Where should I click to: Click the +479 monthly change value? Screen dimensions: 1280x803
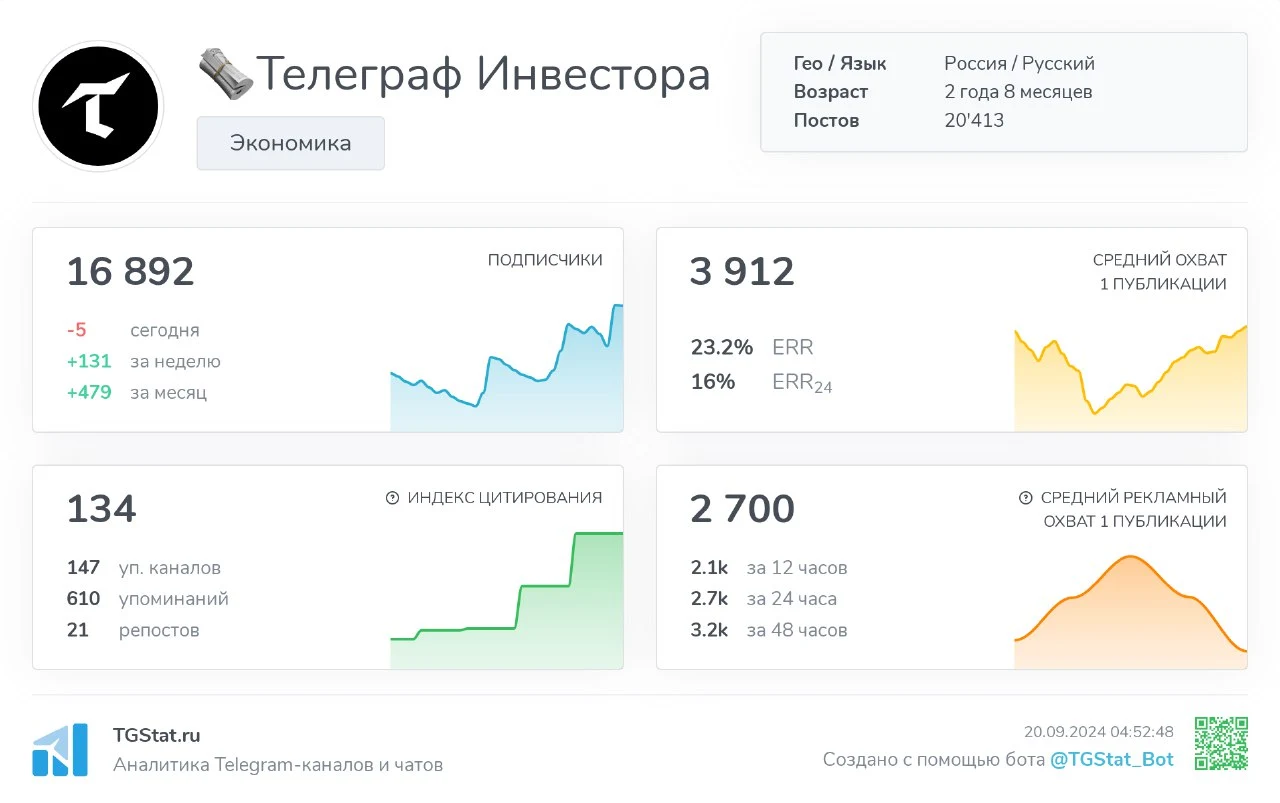[89, 392]
